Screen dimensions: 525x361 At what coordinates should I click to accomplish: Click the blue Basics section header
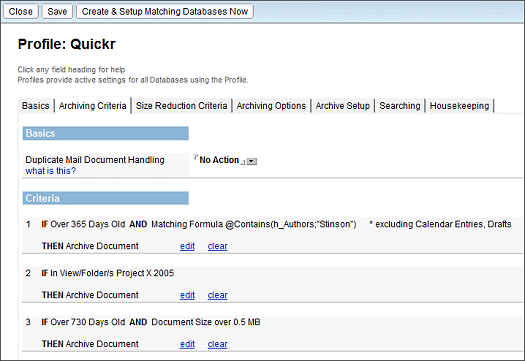pyautogui.click(x=105, y=133)
